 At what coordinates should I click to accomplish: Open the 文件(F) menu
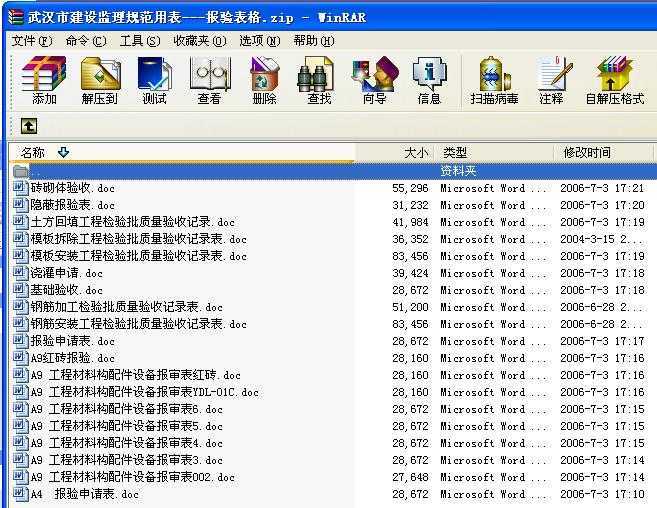(32, 41)
